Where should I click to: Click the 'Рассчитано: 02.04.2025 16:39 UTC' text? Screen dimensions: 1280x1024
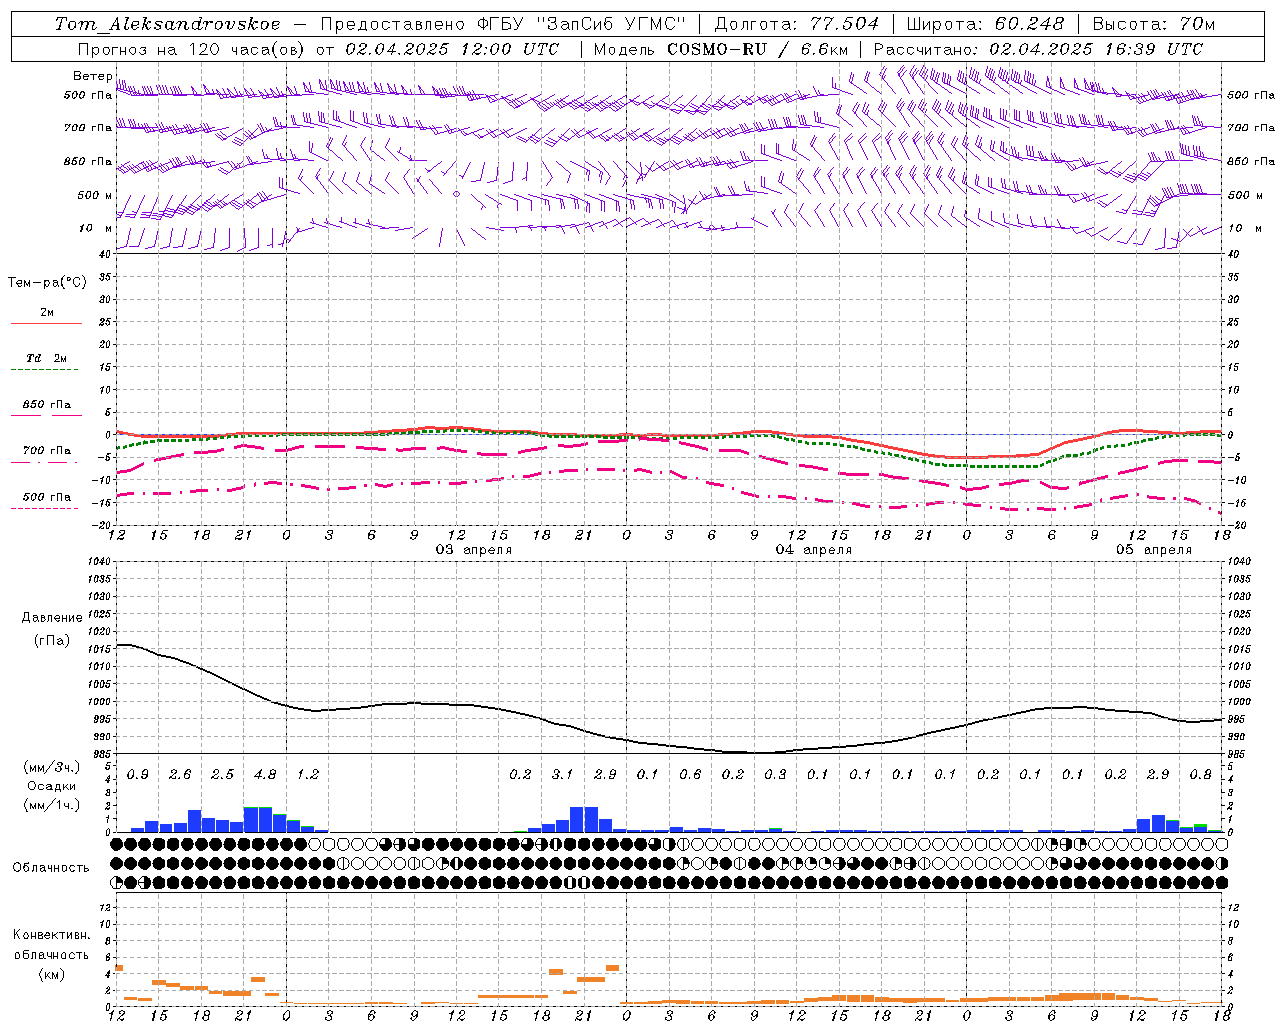[1038, 49]
